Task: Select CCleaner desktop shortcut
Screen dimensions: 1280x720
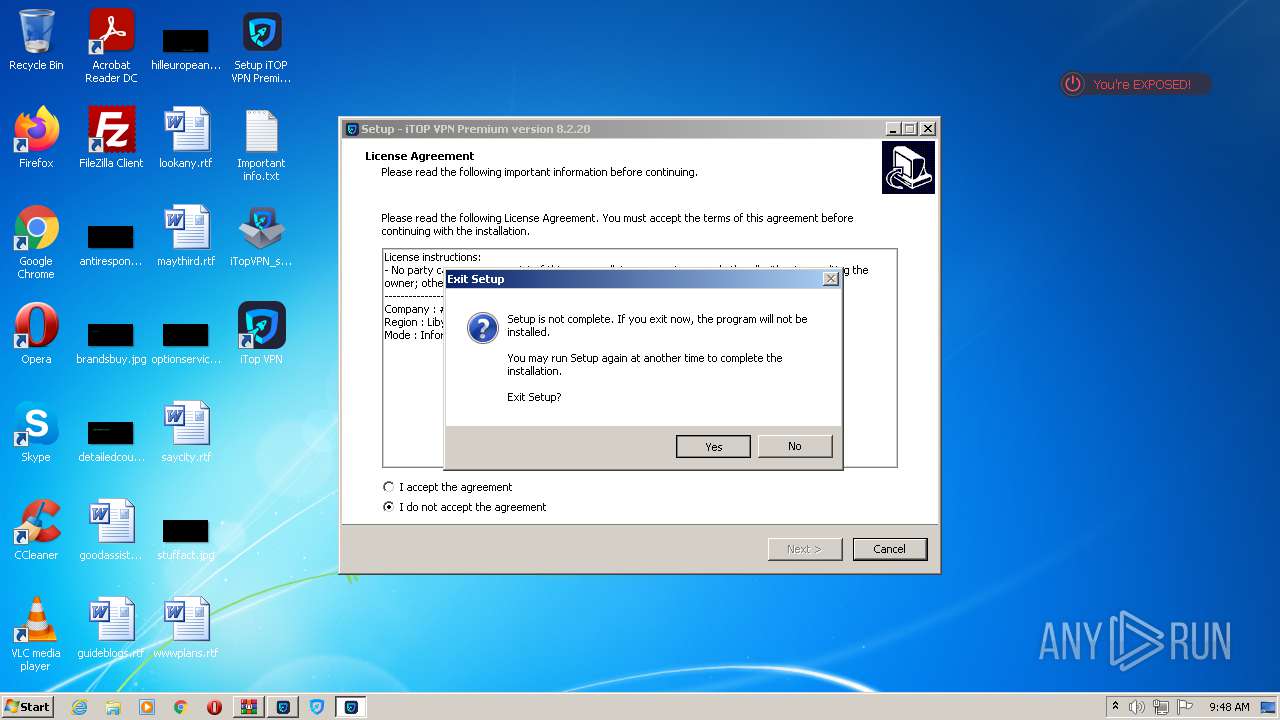Action: 36,530
